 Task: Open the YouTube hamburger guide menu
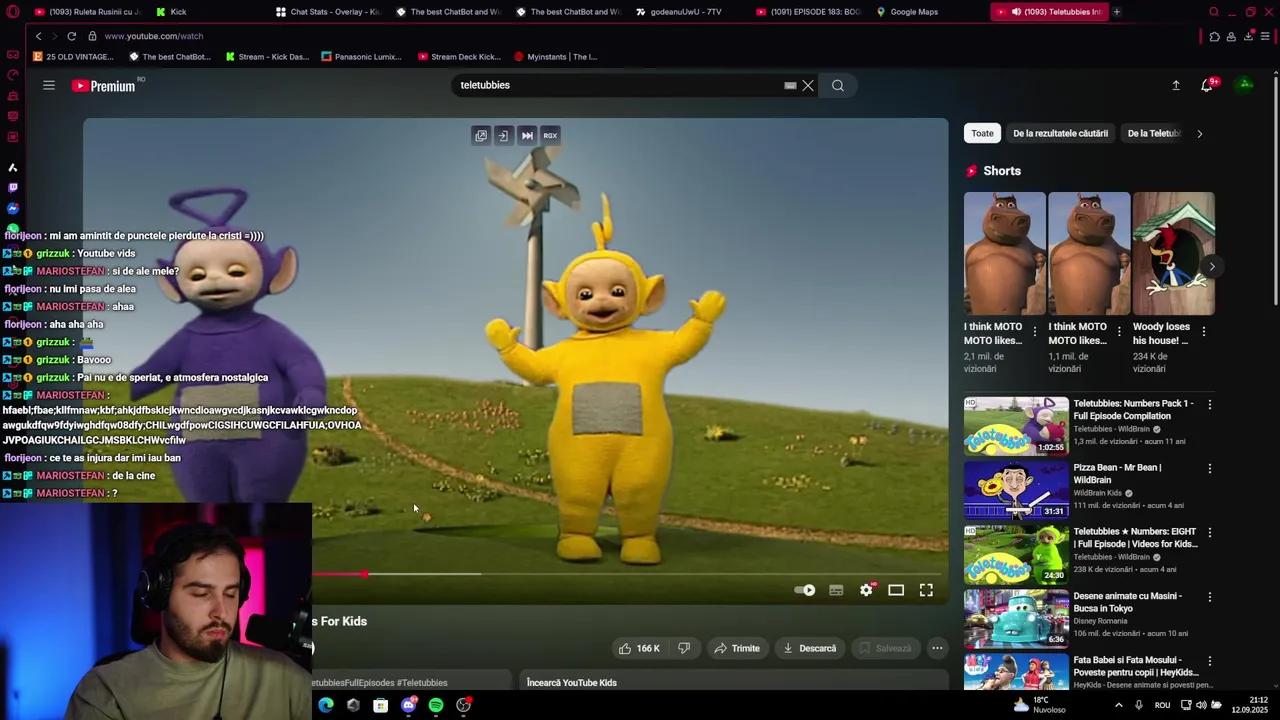48,85
